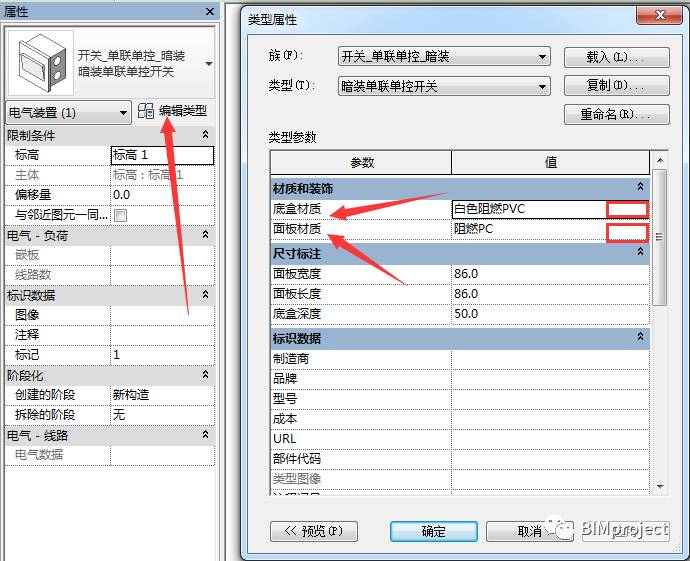
Task: Collapse the properties panel 标识数据 section
Action: pyautogui.click(x=205, y=294)
